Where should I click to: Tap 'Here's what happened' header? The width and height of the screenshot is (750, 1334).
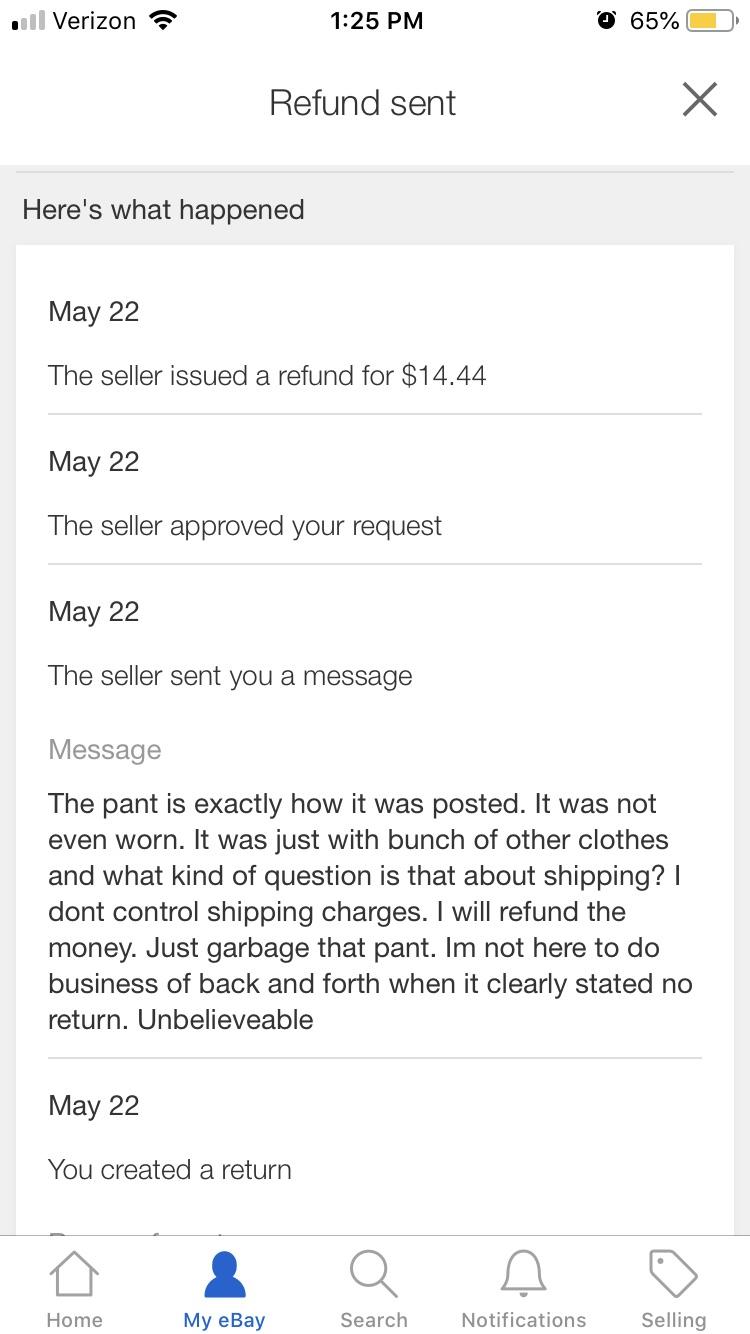tap(163, 209)
